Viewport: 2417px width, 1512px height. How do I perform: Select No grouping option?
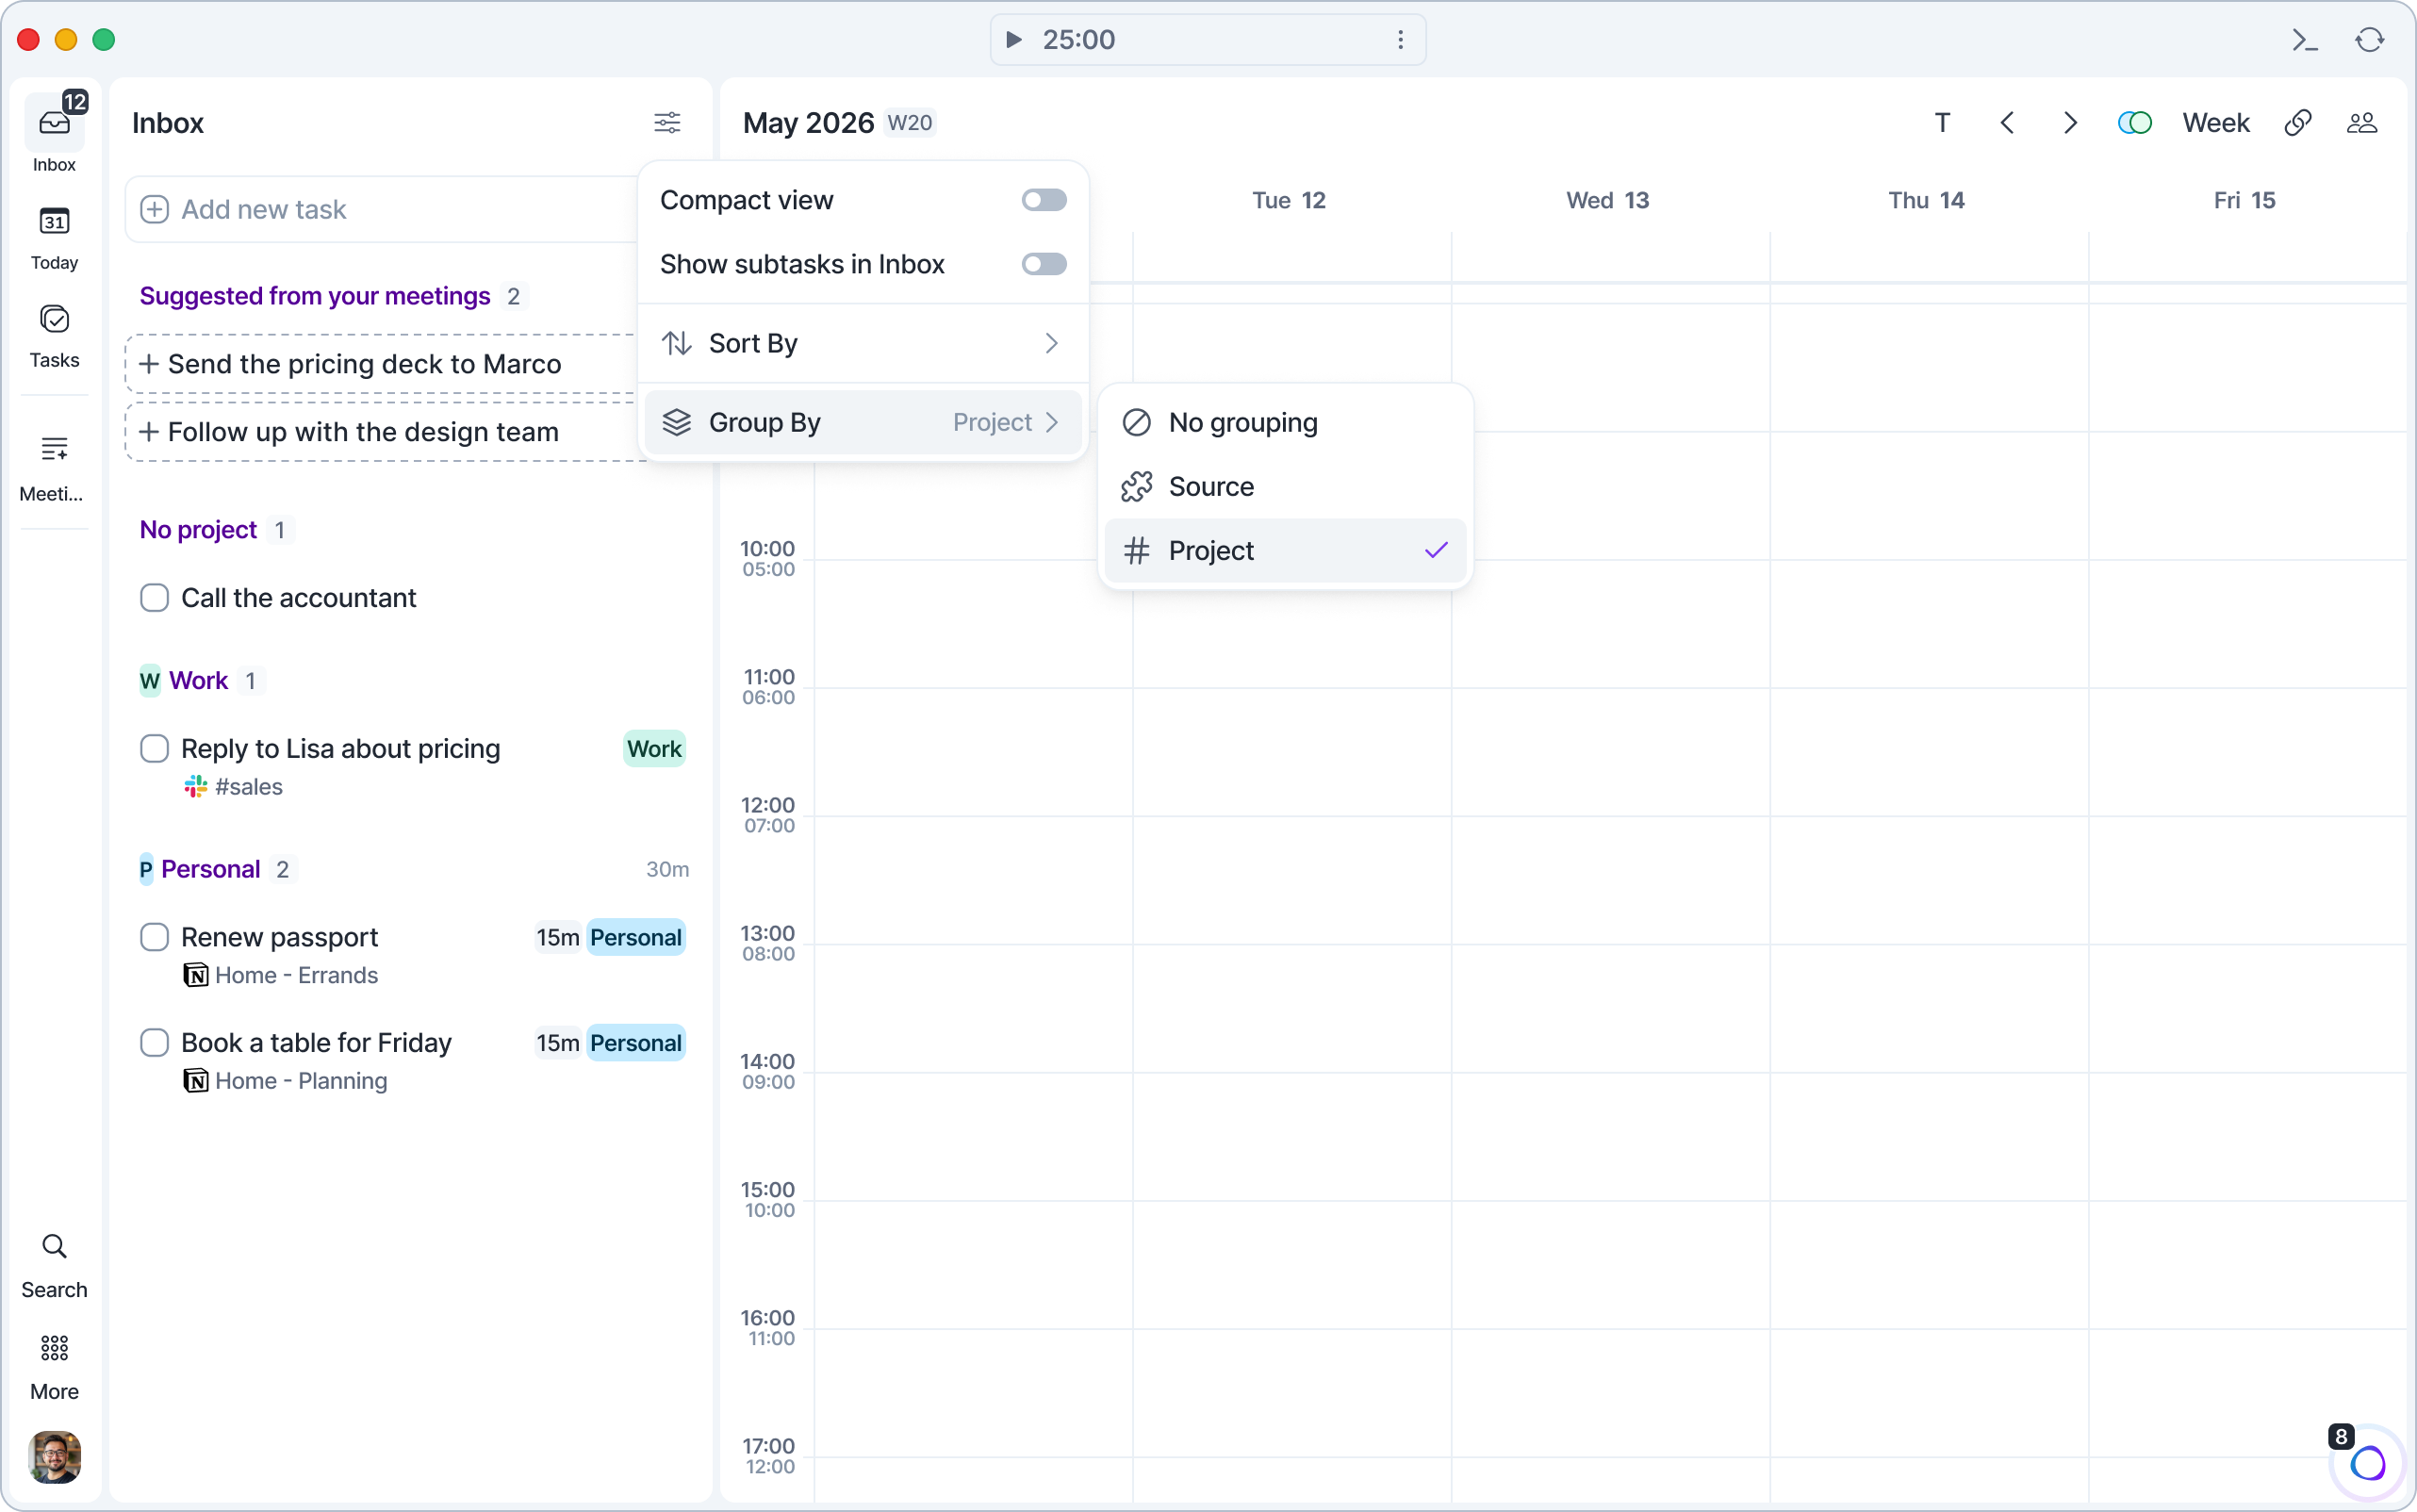click(x=1284, y=422)
